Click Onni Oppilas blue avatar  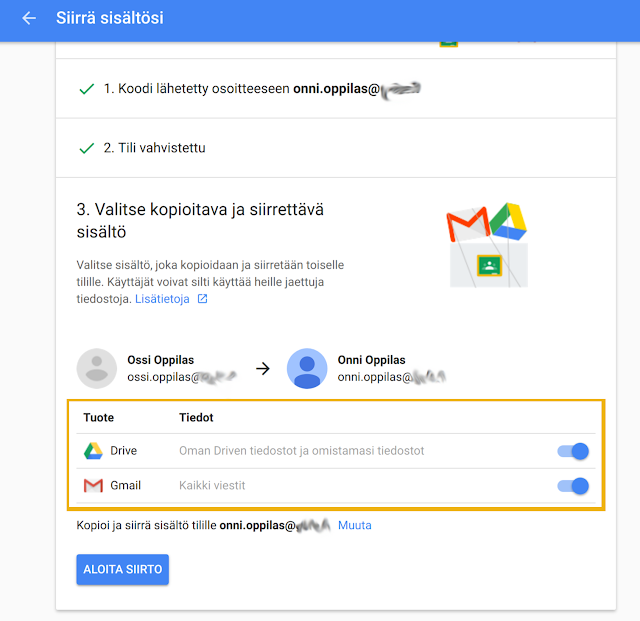tap(307, 368)
